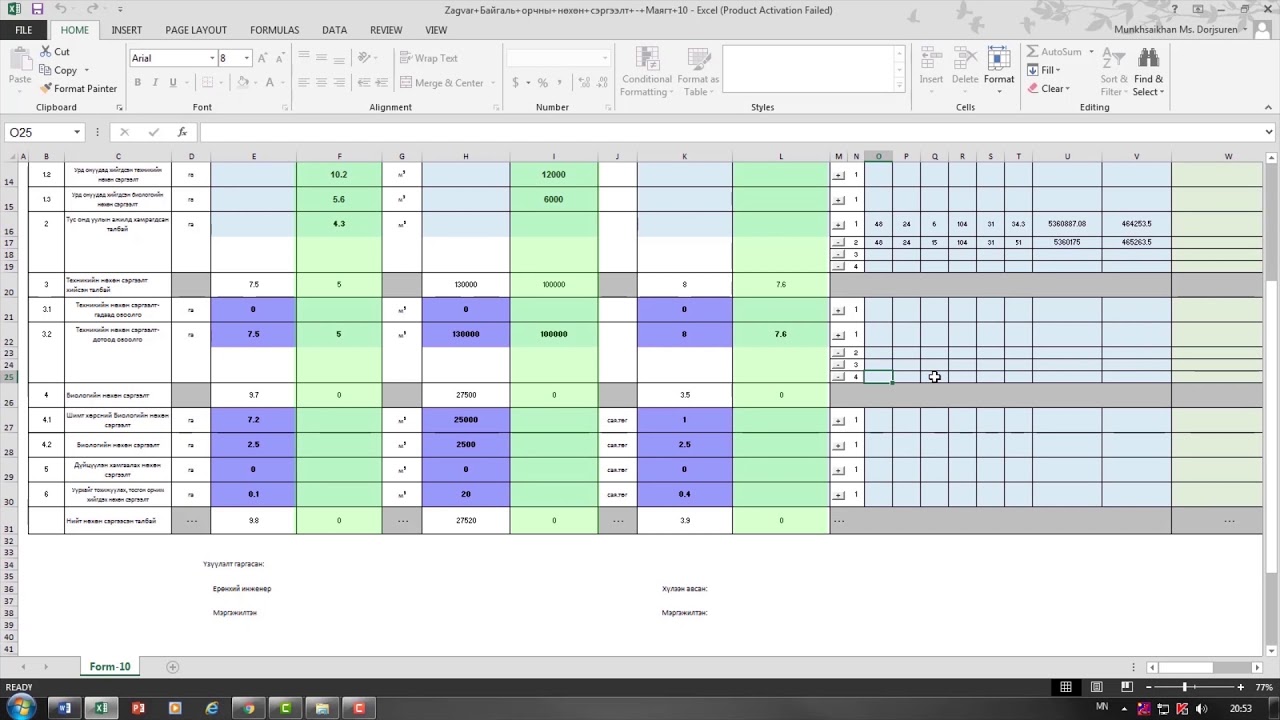
Task: Click the AutoSum sigma icon
Action: (x=1032, y=52)
